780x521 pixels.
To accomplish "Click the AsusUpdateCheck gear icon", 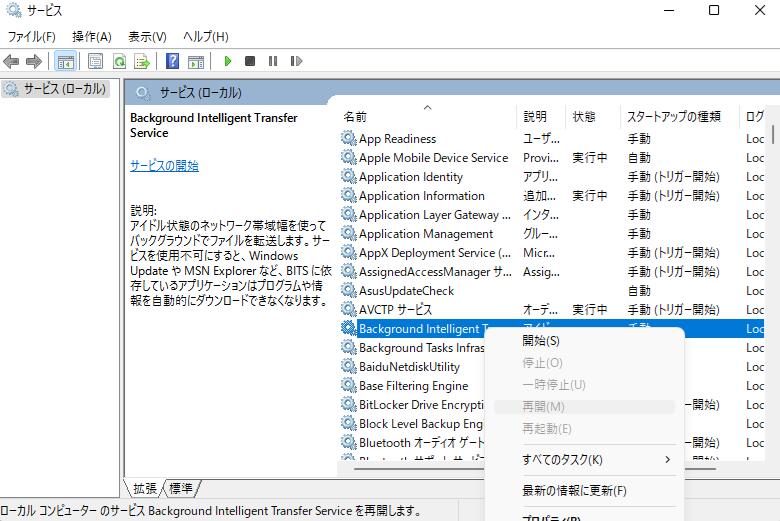I will [349, 291].
